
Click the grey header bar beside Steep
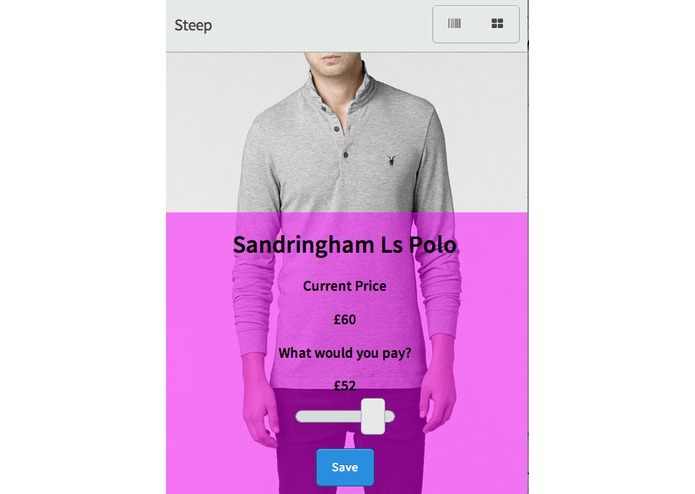point(319,25)
